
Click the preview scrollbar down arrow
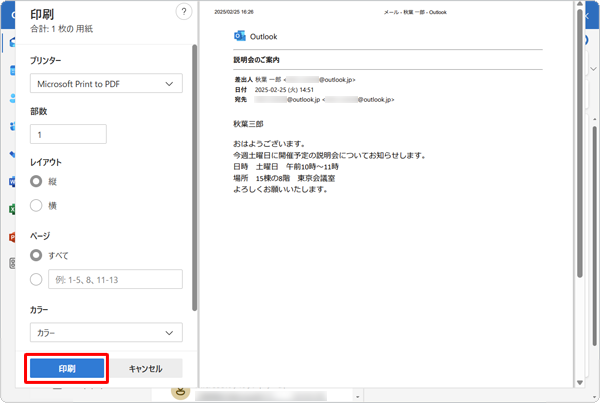tap(580, 382)
